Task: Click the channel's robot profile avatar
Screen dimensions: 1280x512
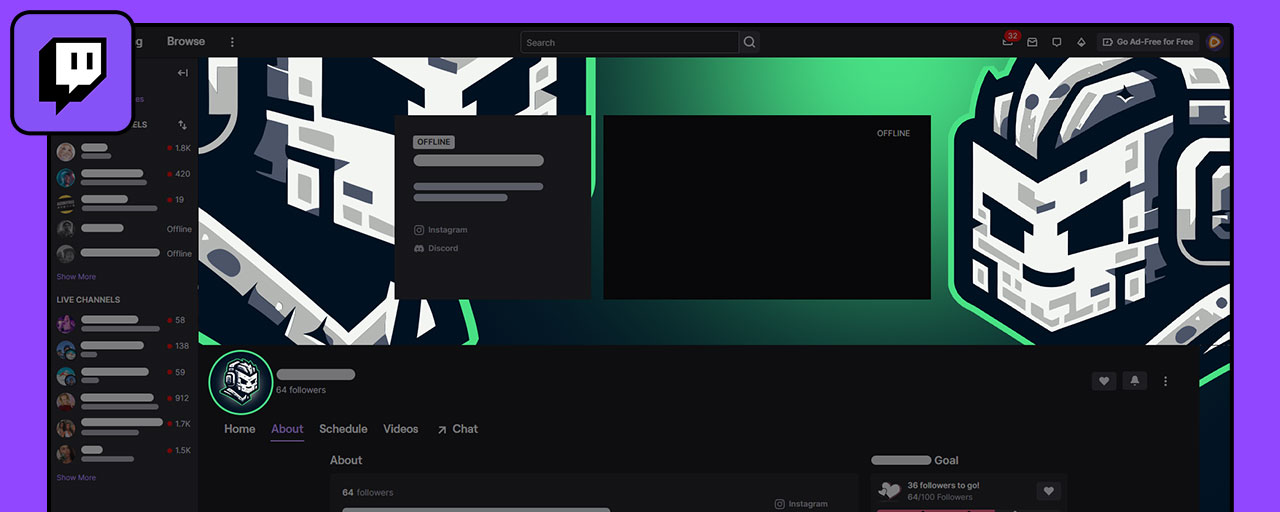Action: 240,382
